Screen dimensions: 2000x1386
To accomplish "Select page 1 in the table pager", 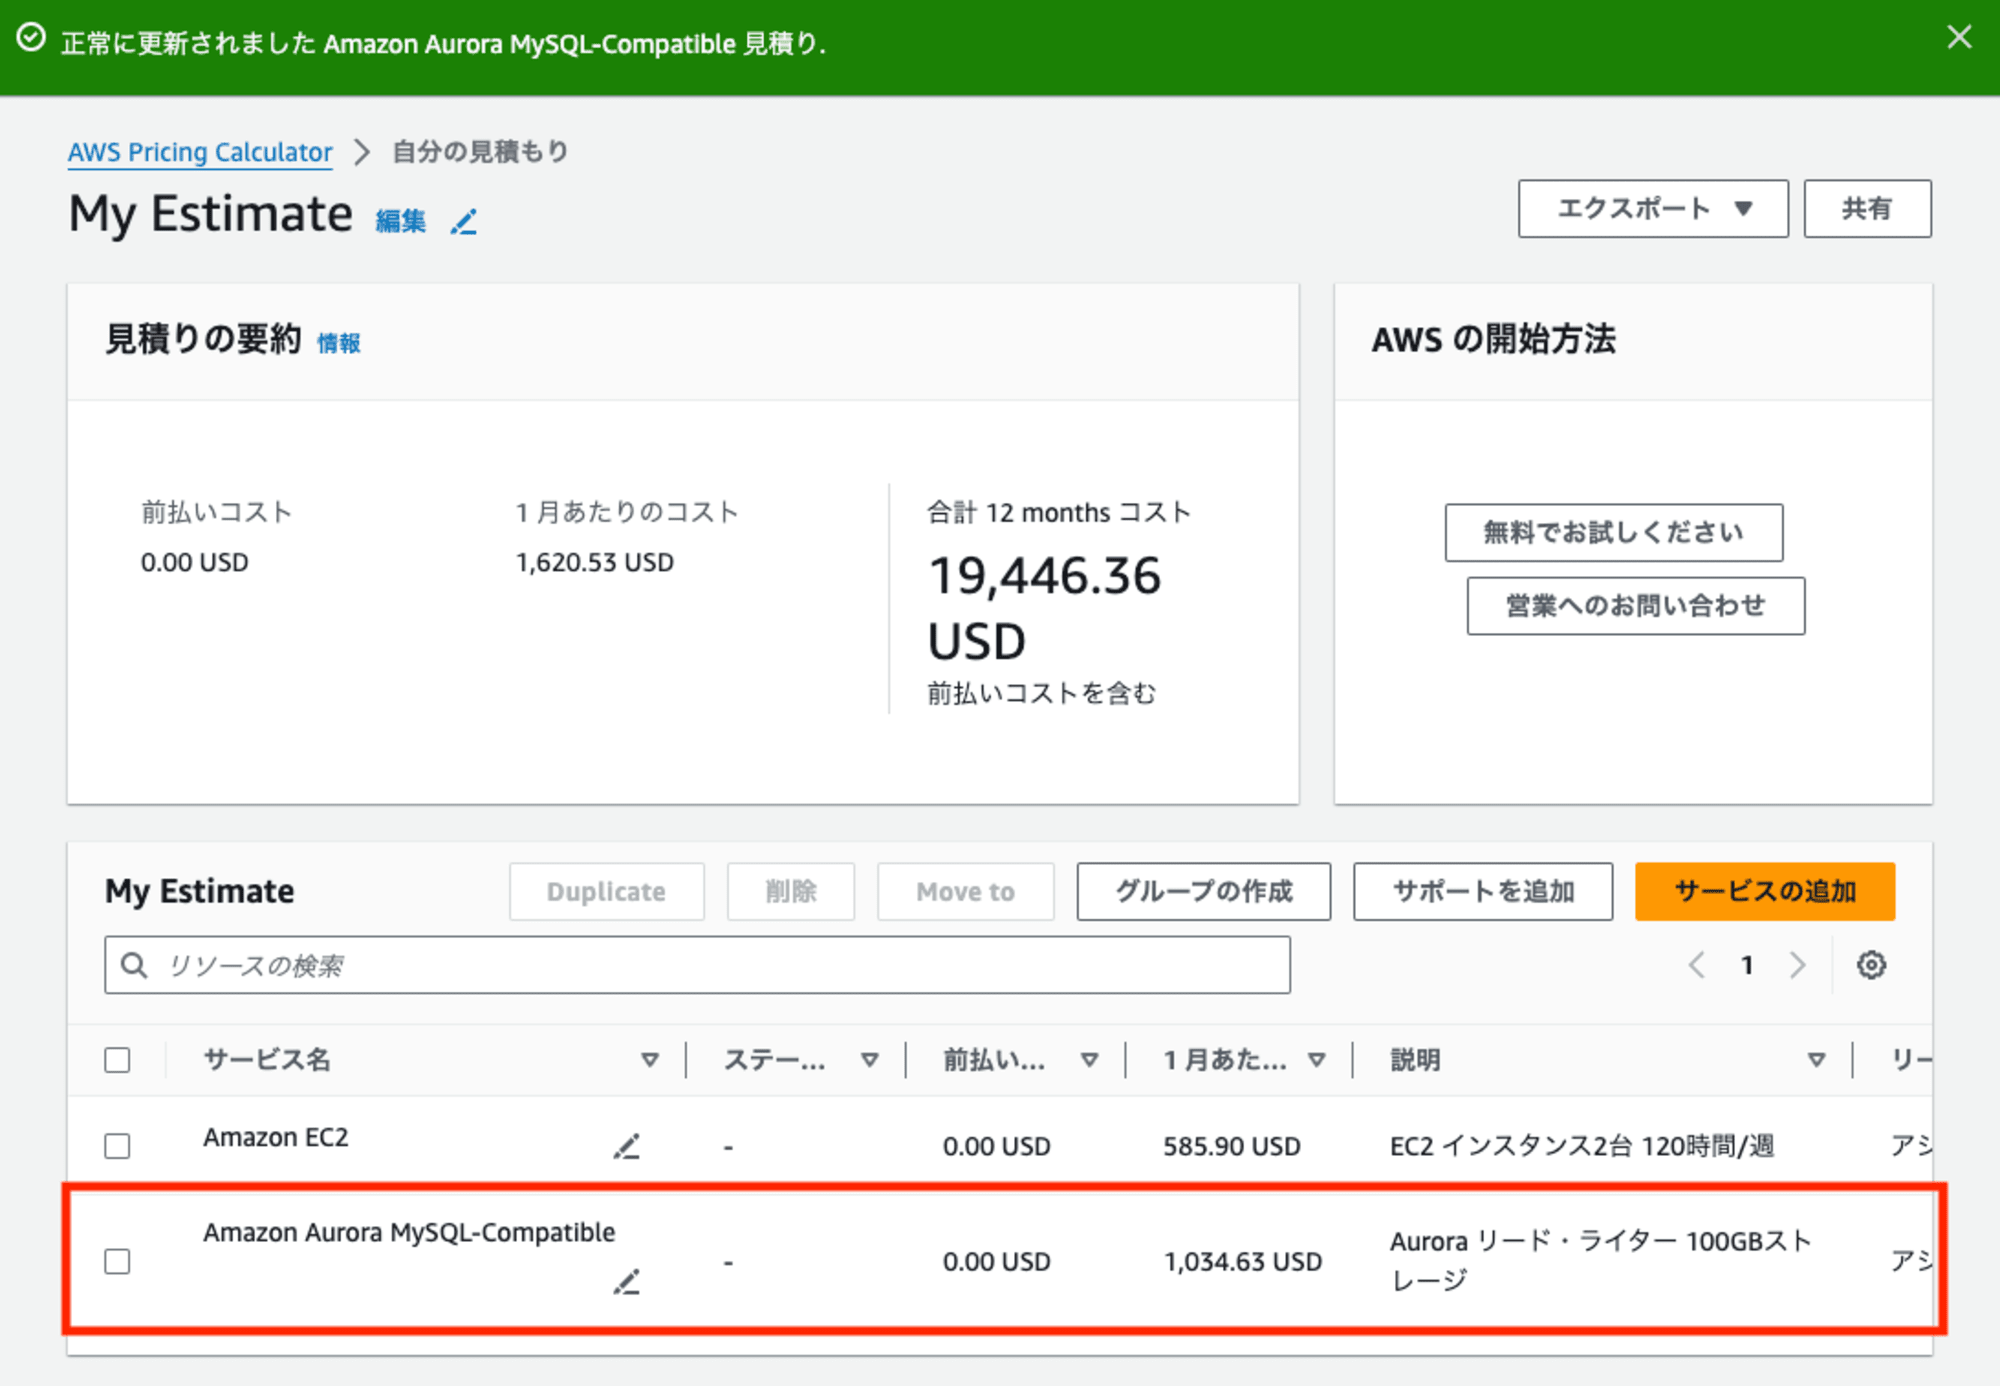I will 1747,965.
